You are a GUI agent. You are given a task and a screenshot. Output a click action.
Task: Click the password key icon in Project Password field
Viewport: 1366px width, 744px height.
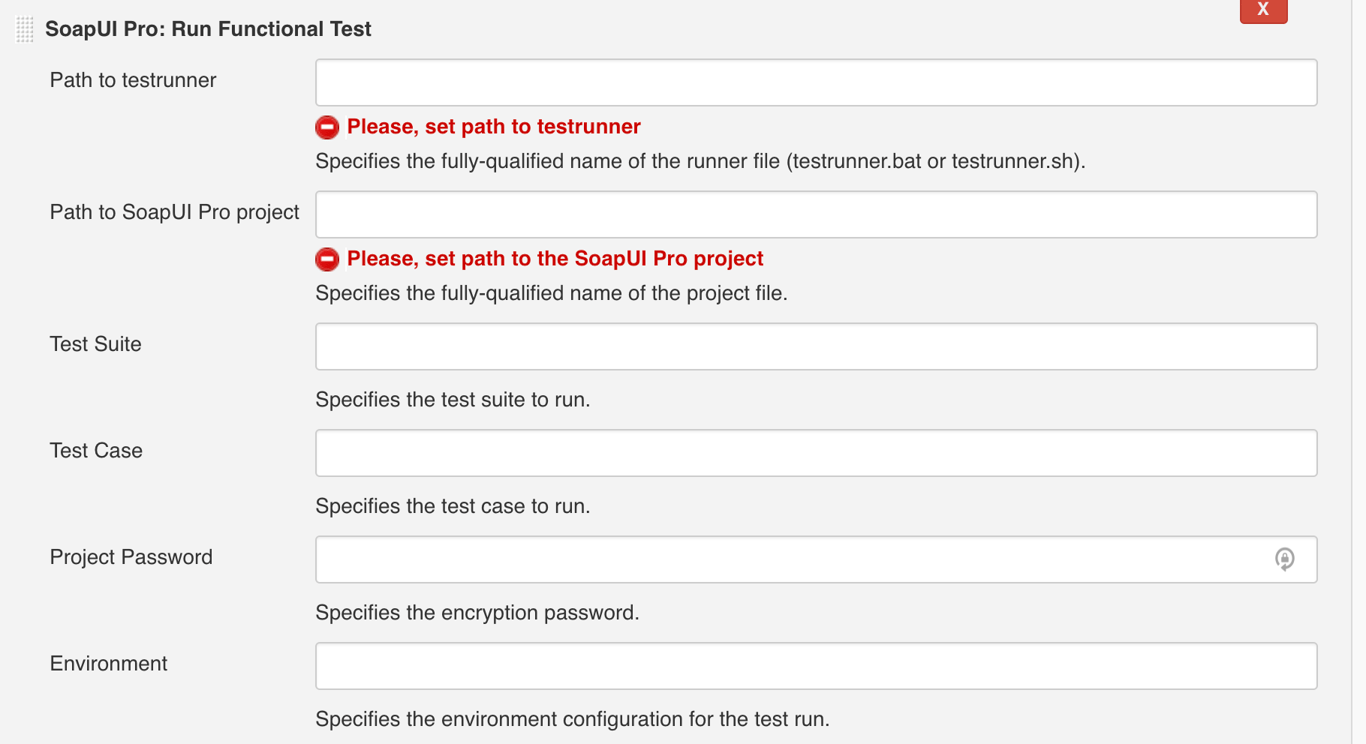tap(1284, 559)
